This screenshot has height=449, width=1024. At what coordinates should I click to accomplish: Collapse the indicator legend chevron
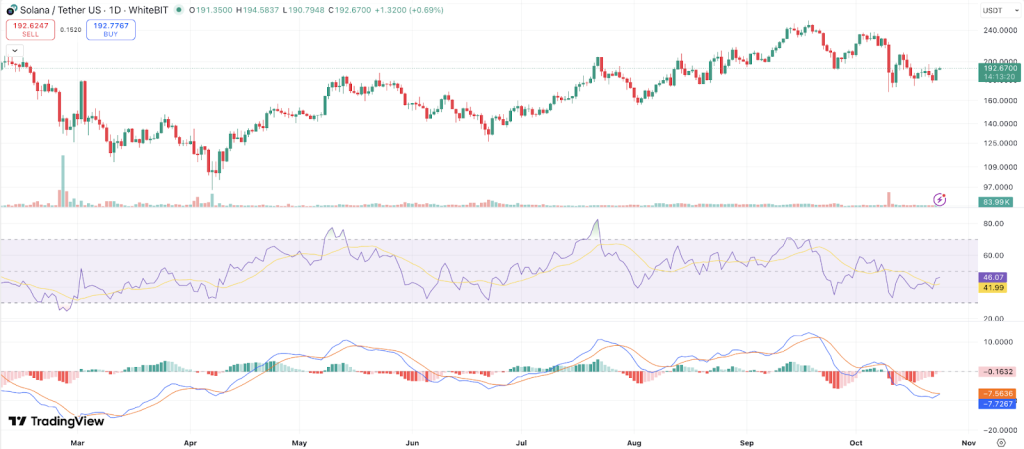(x=15, y=49)
